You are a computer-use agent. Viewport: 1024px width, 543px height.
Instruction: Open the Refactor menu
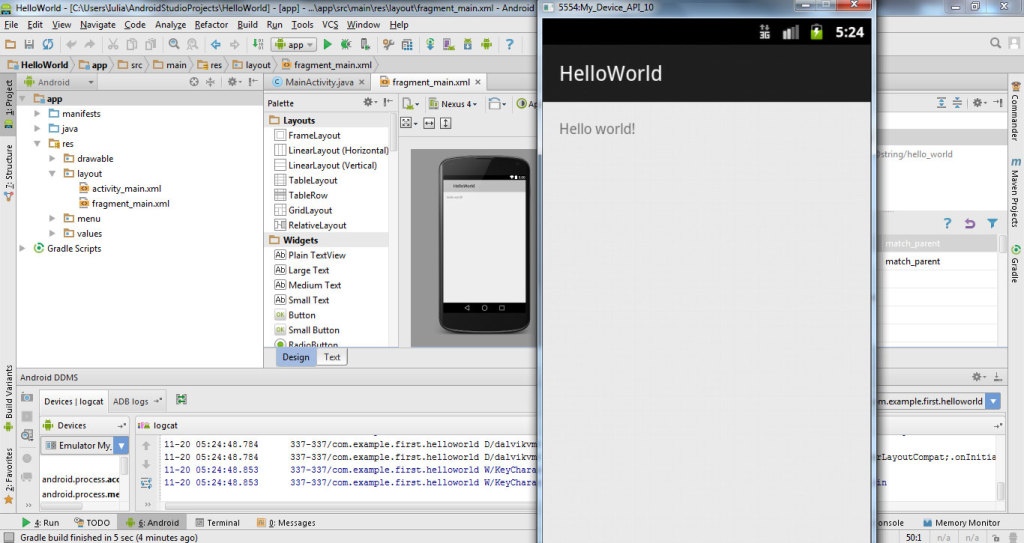point(212,25)
